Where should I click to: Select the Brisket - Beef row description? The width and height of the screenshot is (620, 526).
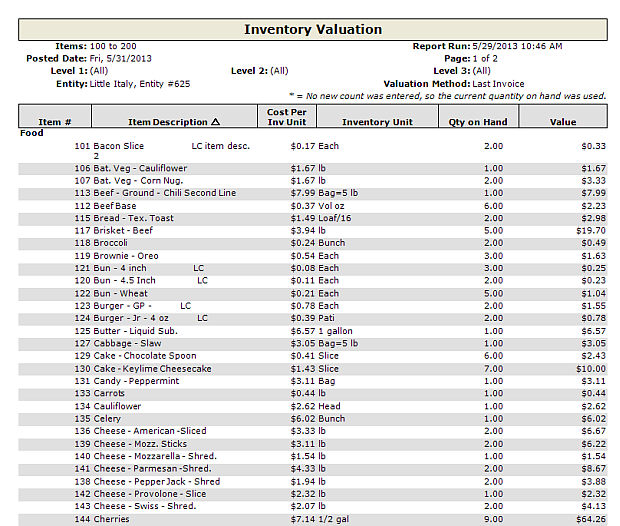point(124,230)
